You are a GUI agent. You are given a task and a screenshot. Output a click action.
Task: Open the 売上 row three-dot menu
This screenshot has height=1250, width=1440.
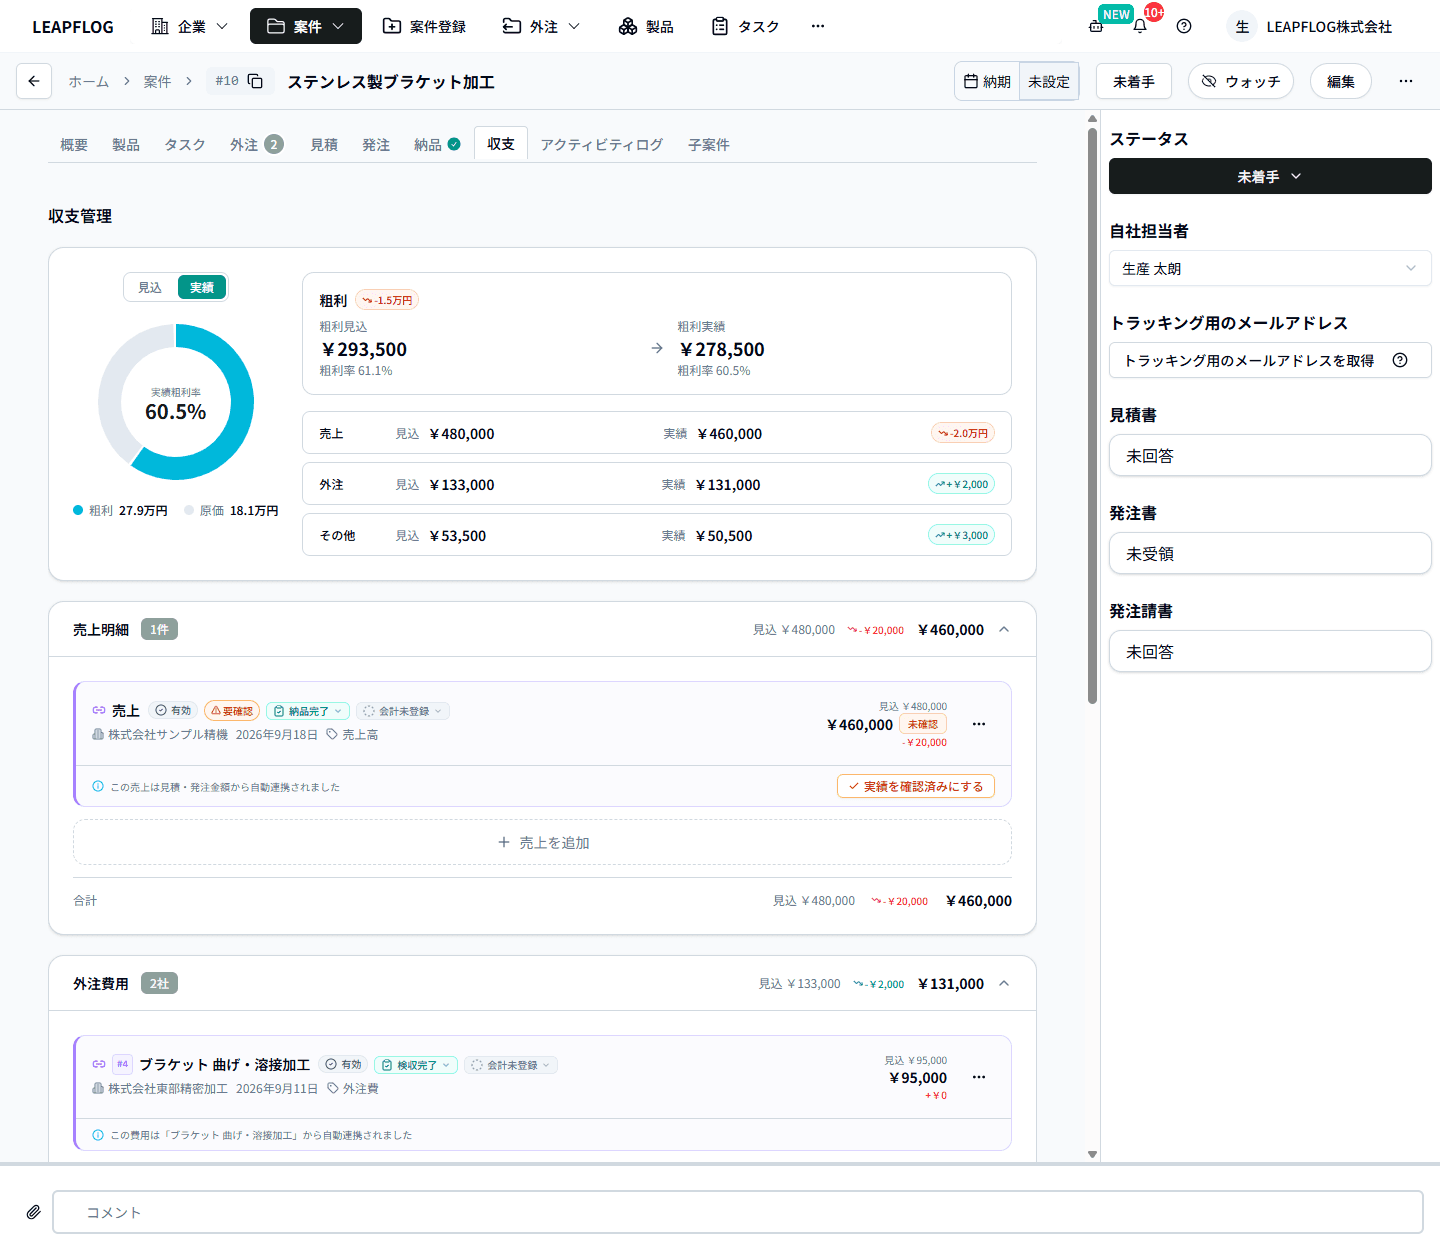click(x=979, y=724)
